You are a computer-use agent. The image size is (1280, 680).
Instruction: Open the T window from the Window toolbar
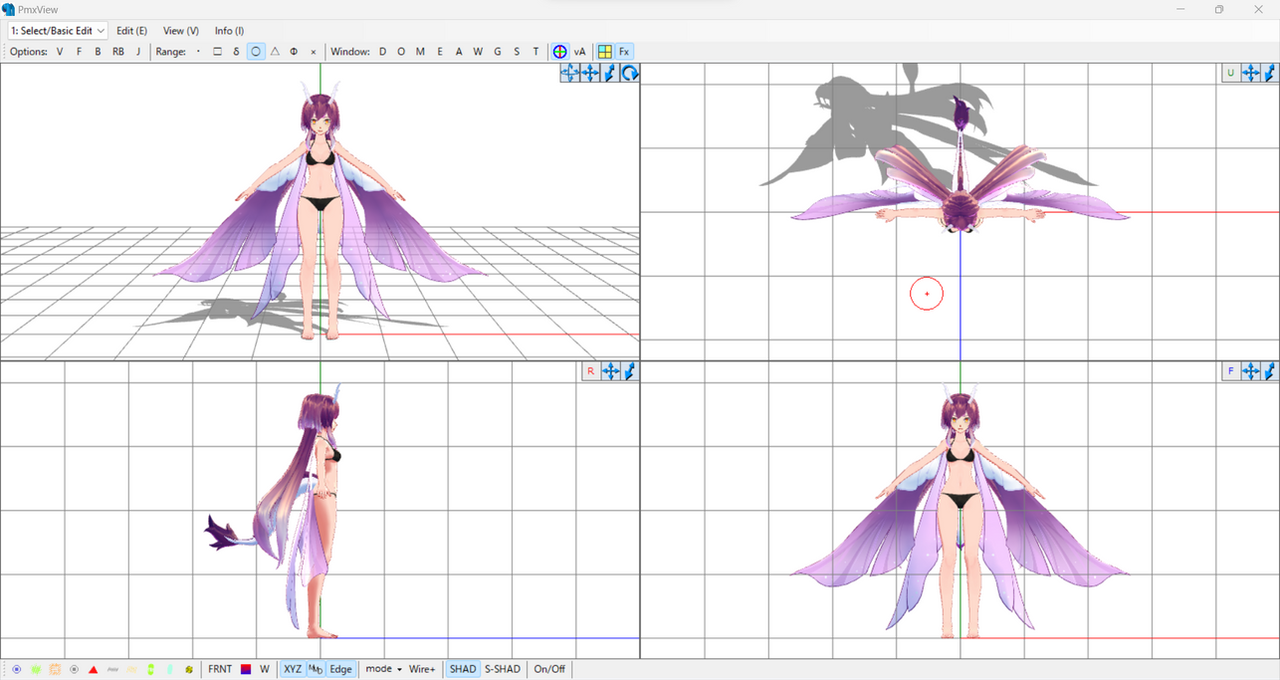tap(536, 52)
